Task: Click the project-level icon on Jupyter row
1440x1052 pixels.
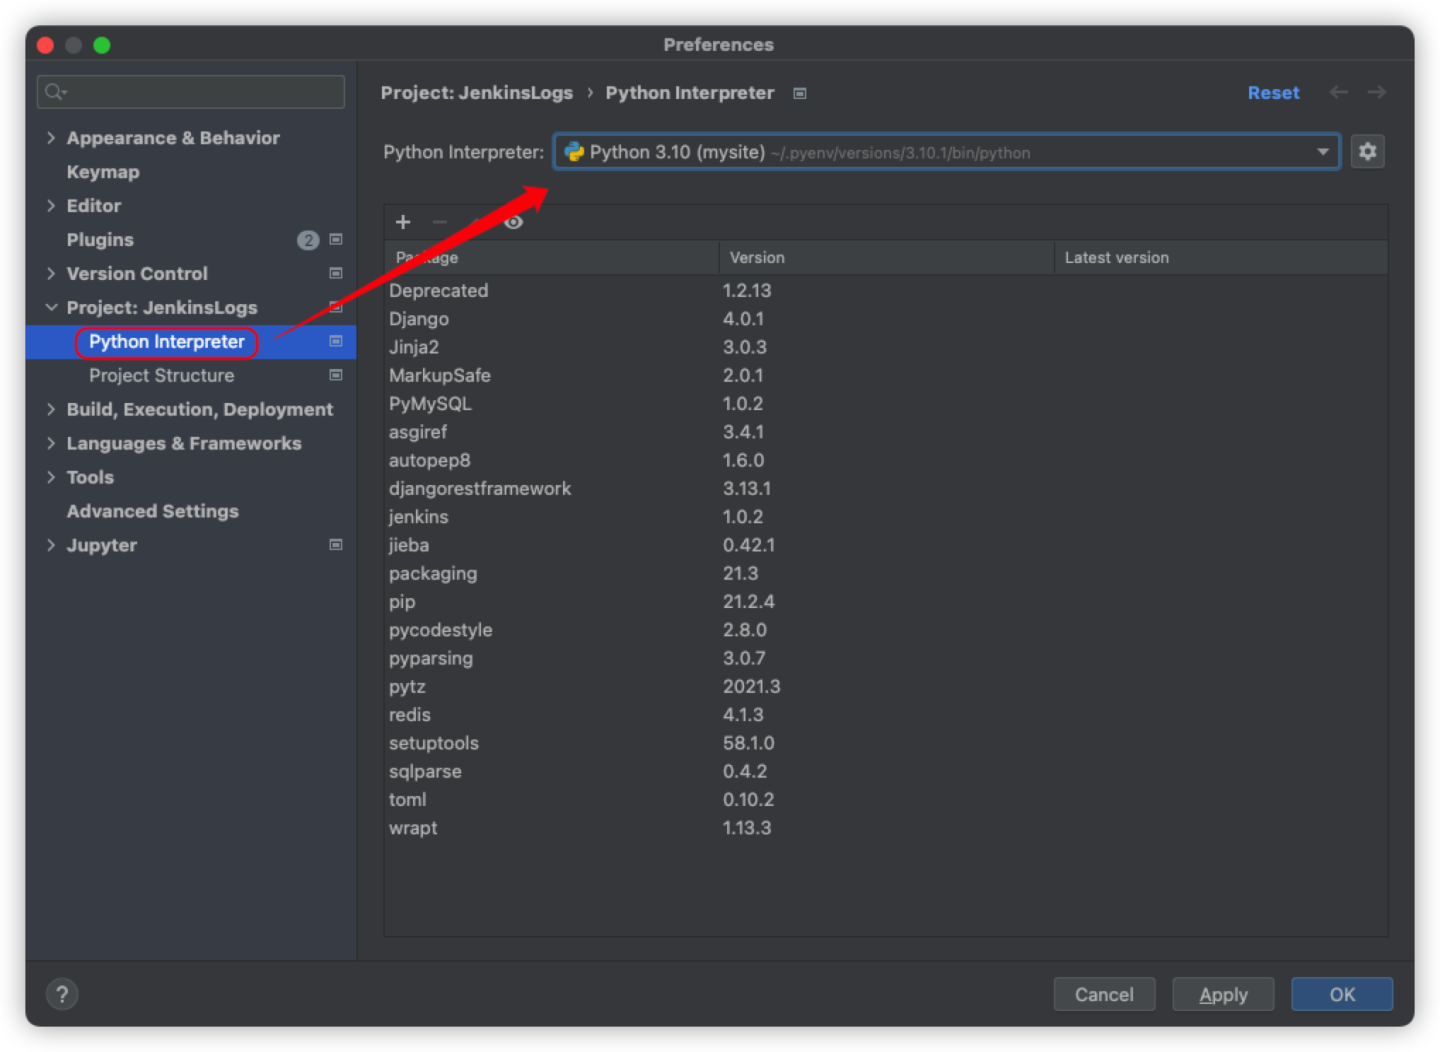Action: (x=336, y=545)
